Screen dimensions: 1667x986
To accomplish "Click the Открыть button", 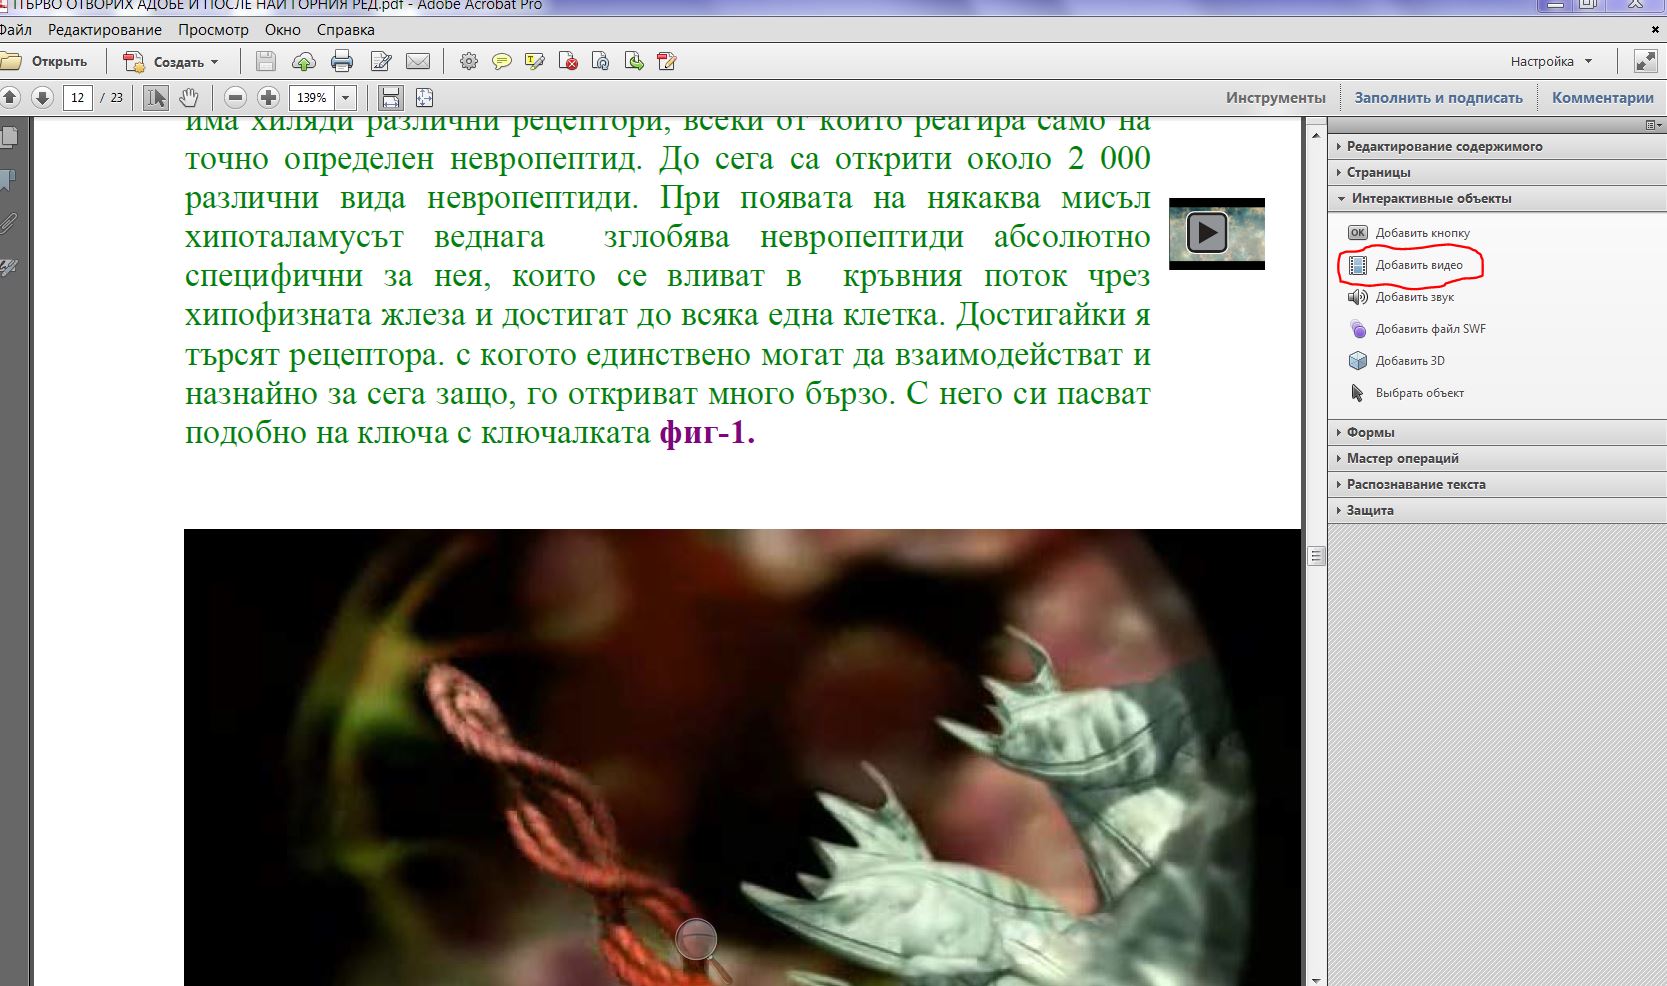I will pos(46,62).
